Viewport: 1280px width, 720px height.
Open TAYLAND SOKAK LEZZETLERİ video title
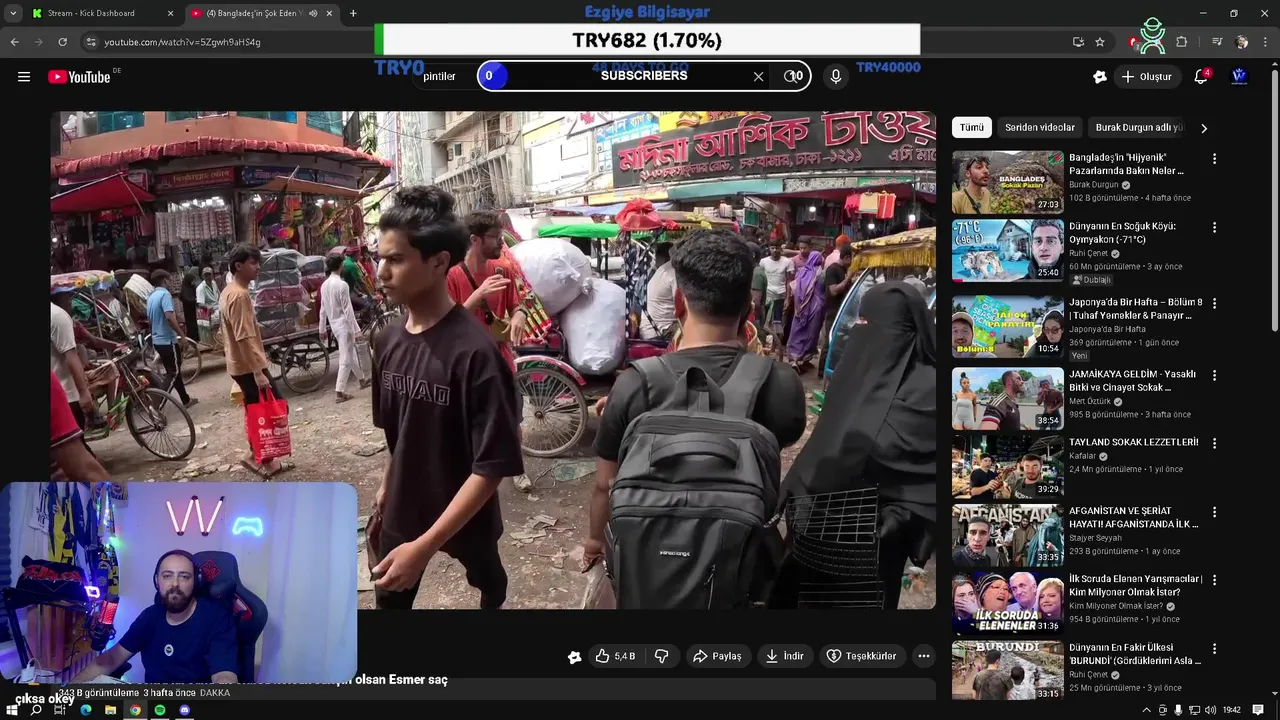(1133, 442)
